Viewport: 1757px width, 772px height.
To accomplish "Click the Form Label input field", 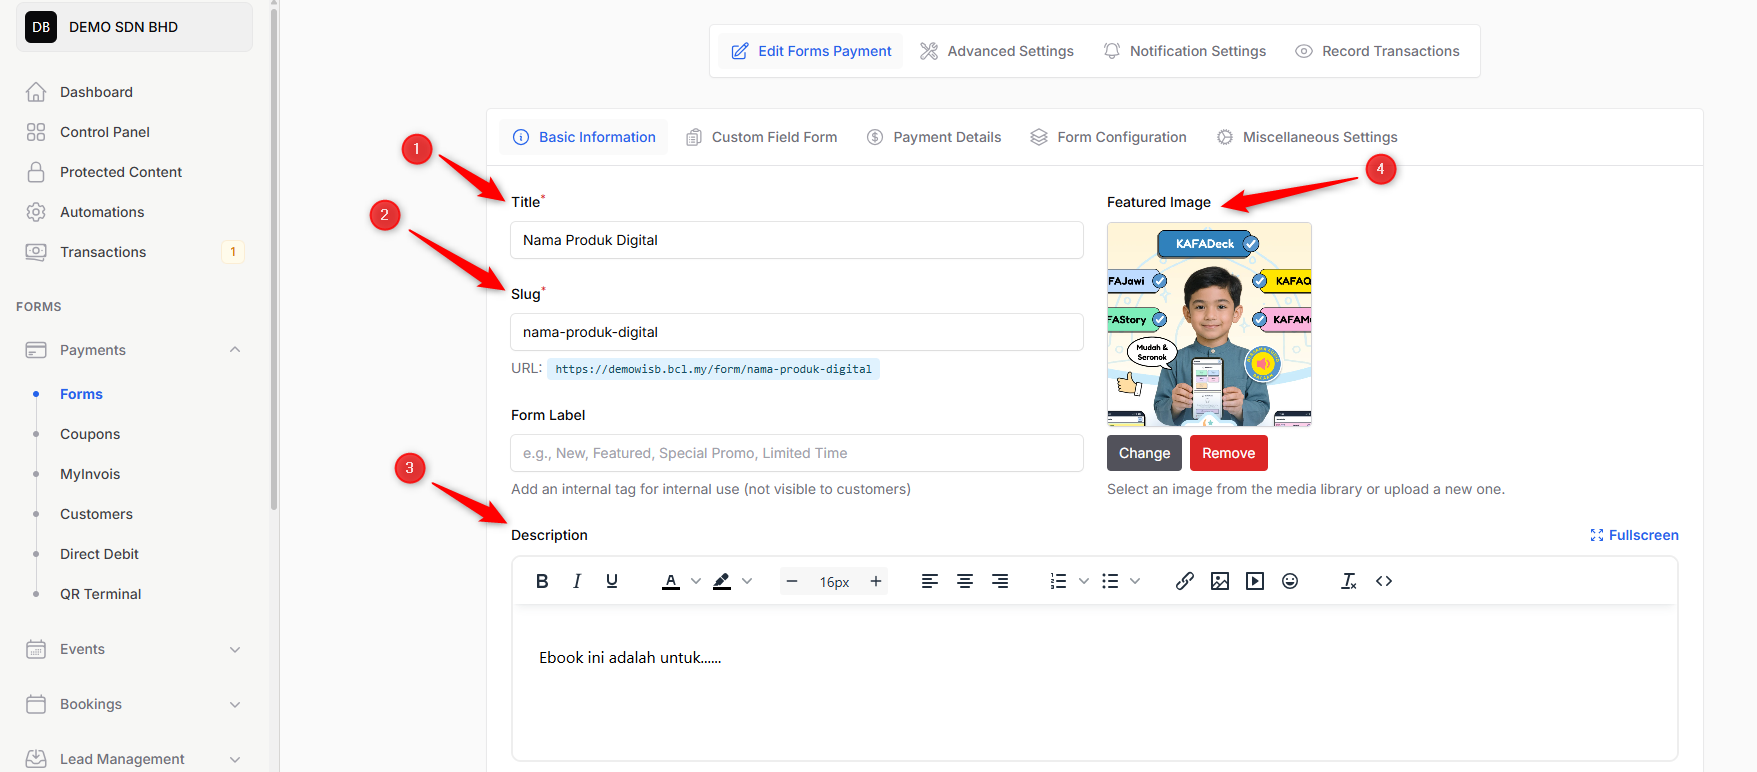I will click(x=796, y=453).
